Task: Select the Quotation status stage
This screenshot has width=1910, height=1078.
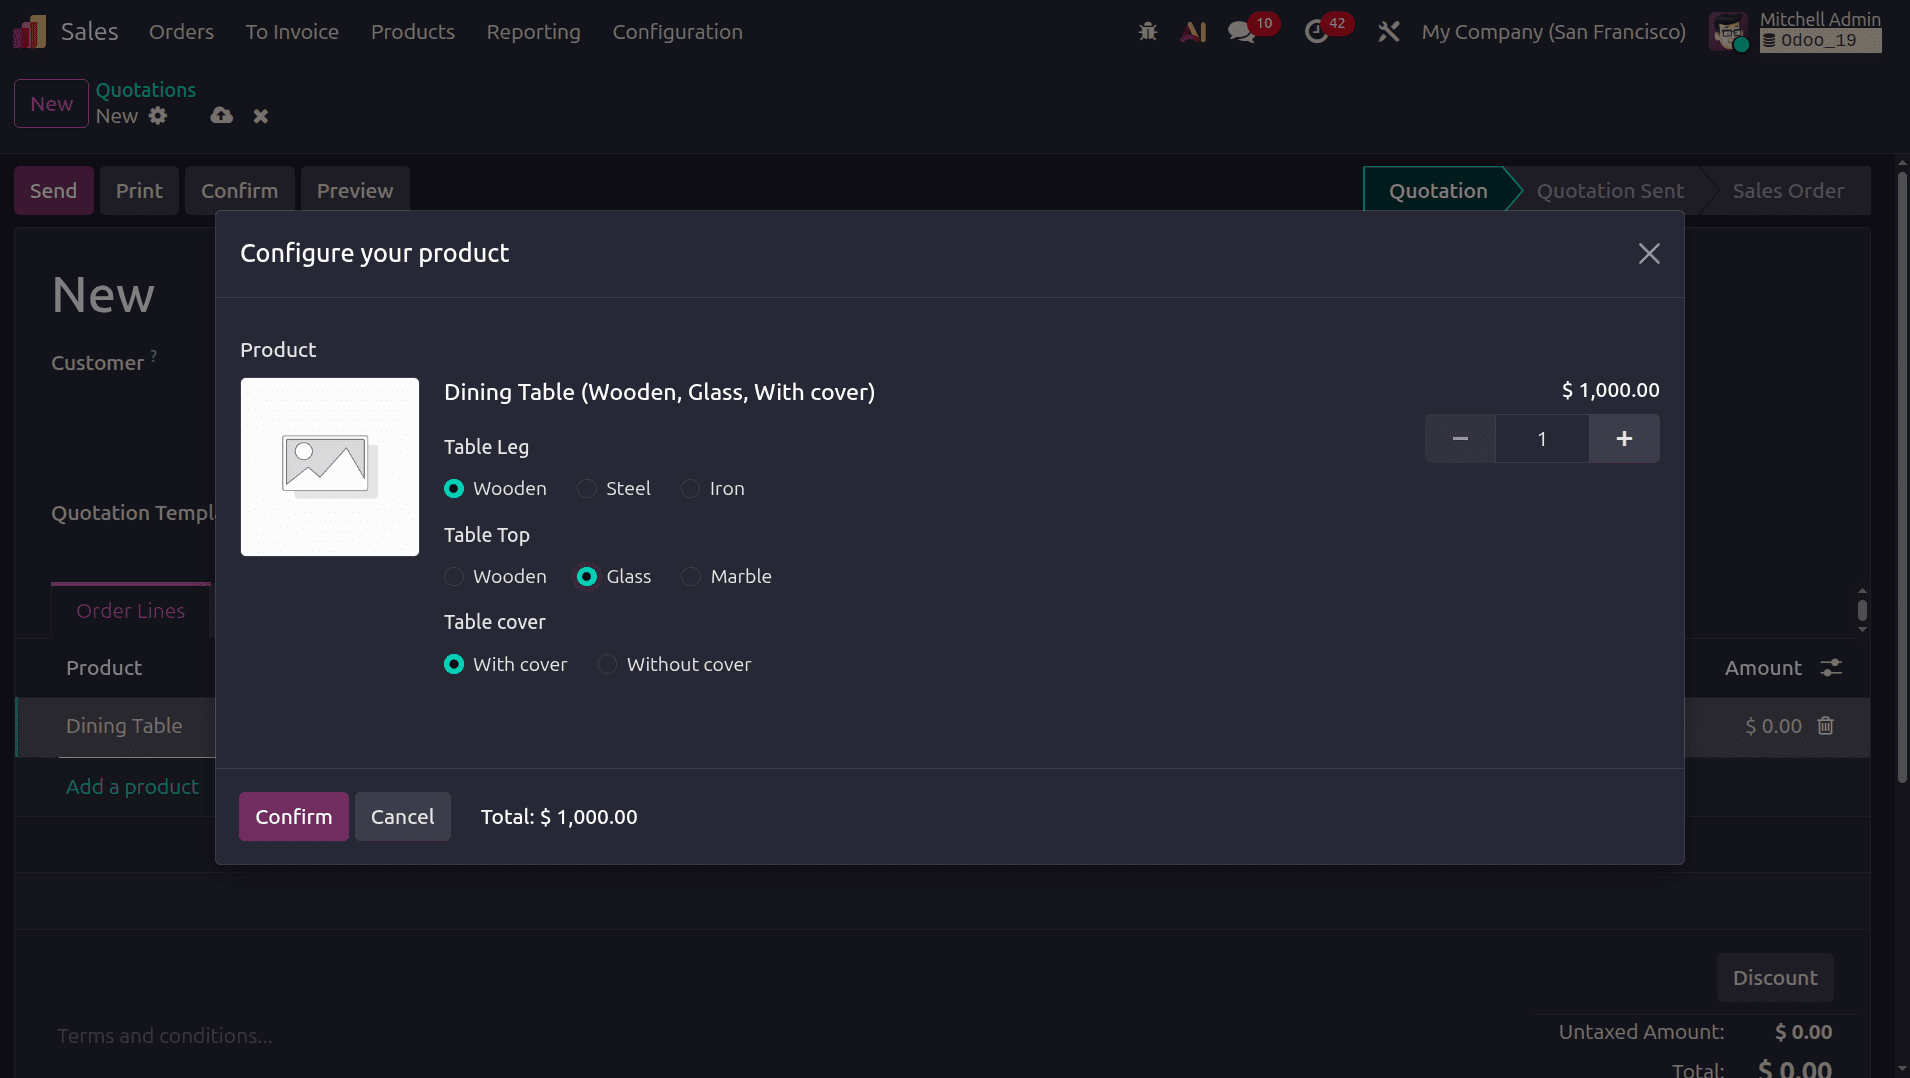Action: pyautogui.click(x=1438, y=191)
